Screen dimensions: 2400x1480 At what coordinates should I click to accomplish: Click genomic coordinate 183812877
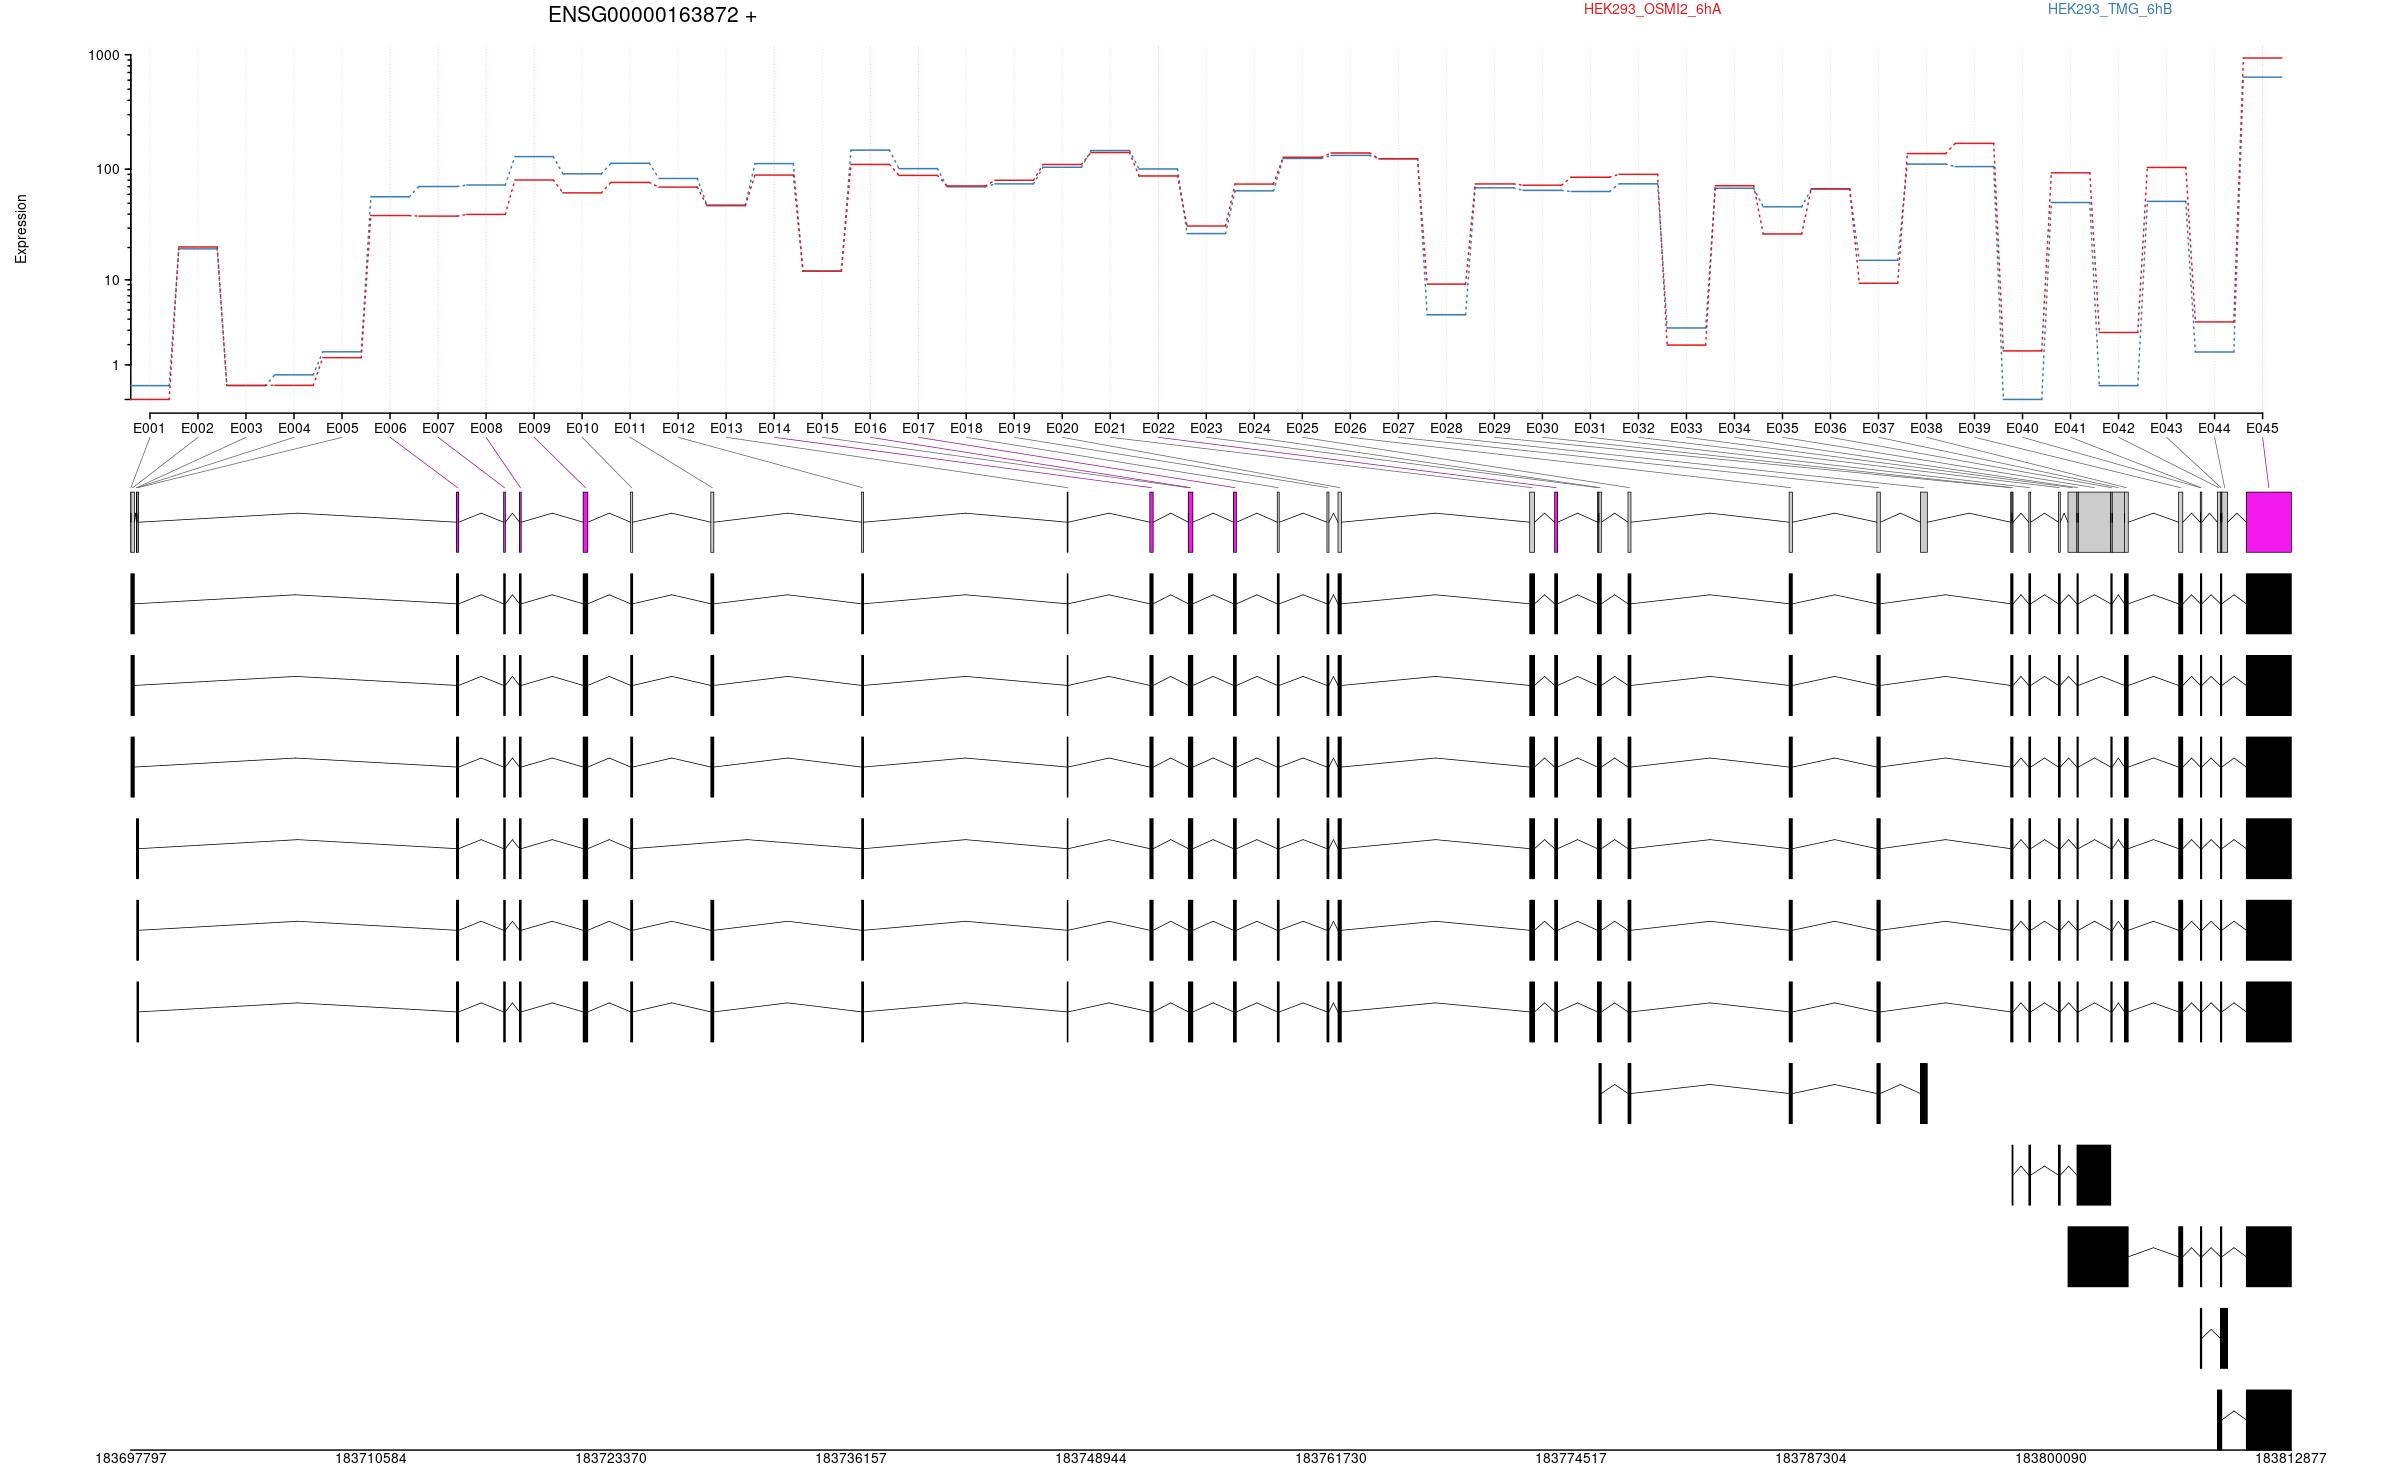tap(2290, 1458)
